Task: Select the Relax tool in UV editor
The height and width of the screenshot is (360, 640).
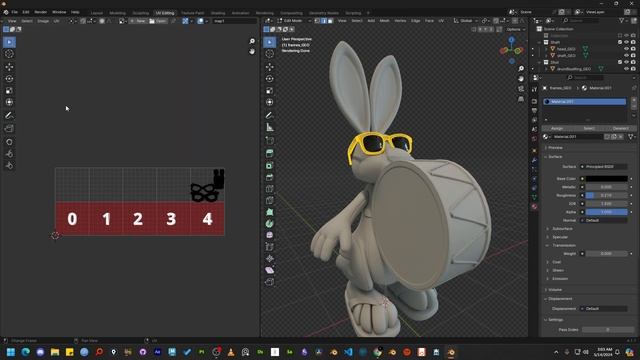Action: click(9, 153)
